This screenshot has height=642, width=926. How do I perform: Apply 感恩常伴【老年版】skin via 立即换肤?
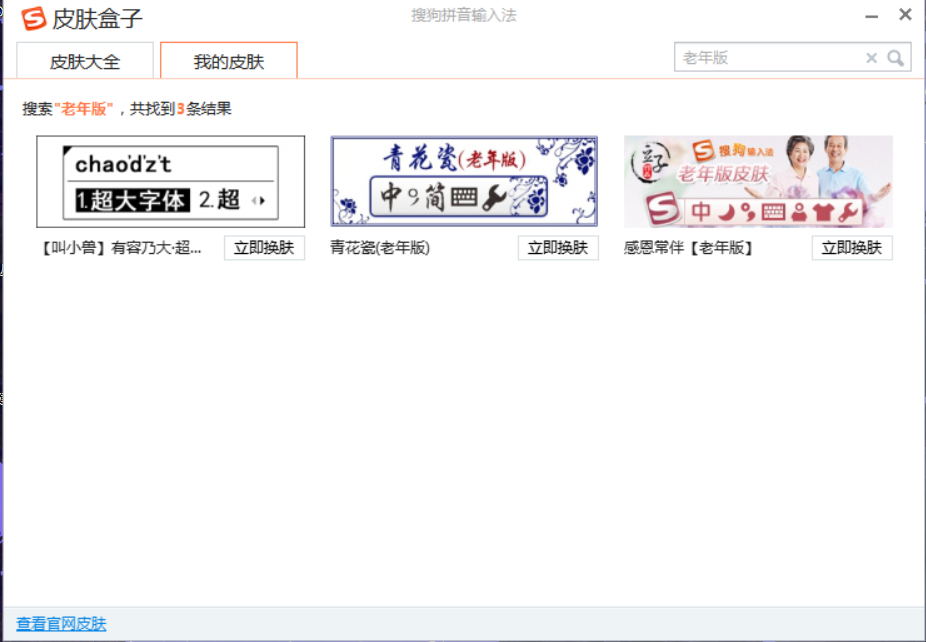click(852, 247)
